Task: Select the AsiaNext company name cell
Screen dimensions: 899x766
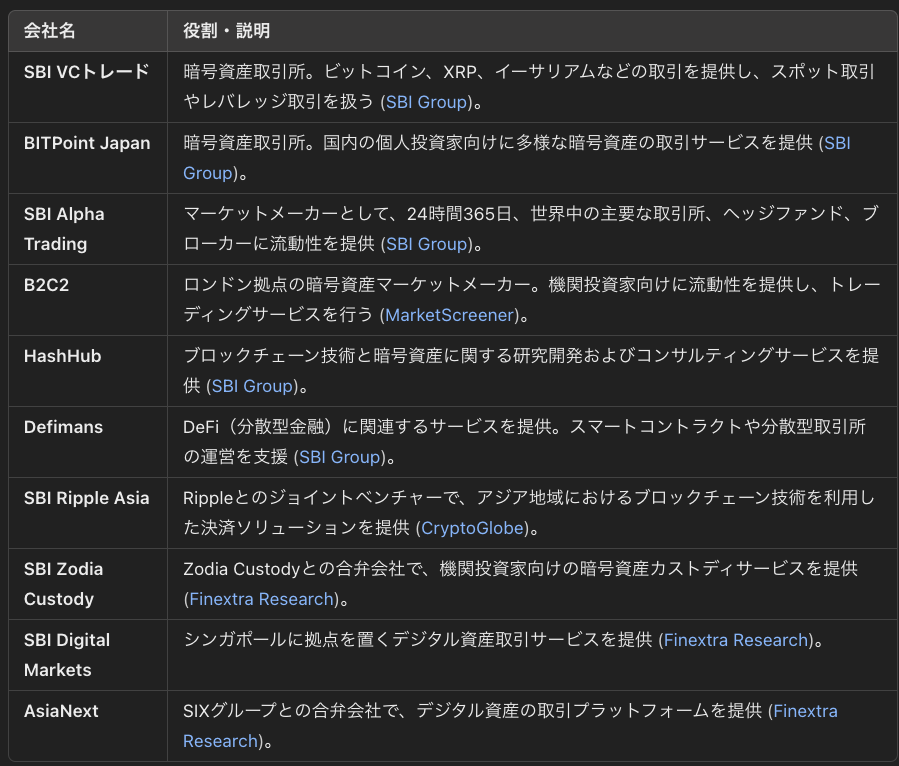Action: [88, 726]
